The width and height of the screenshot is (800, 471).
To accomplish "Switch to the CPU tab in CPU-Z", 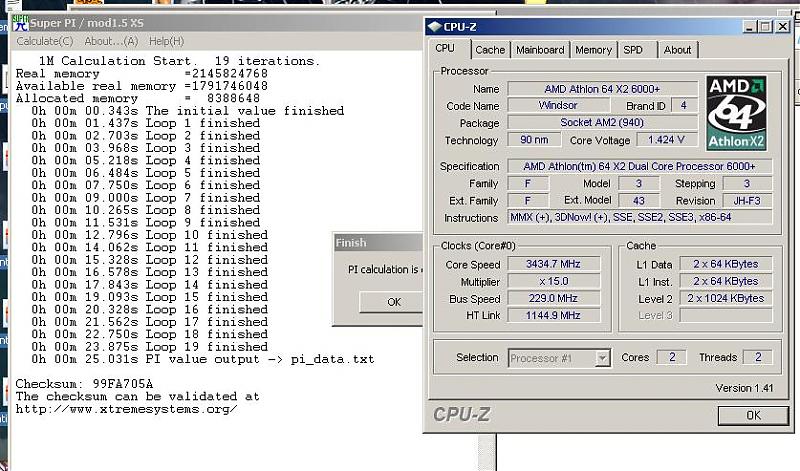I will (445, 48).
